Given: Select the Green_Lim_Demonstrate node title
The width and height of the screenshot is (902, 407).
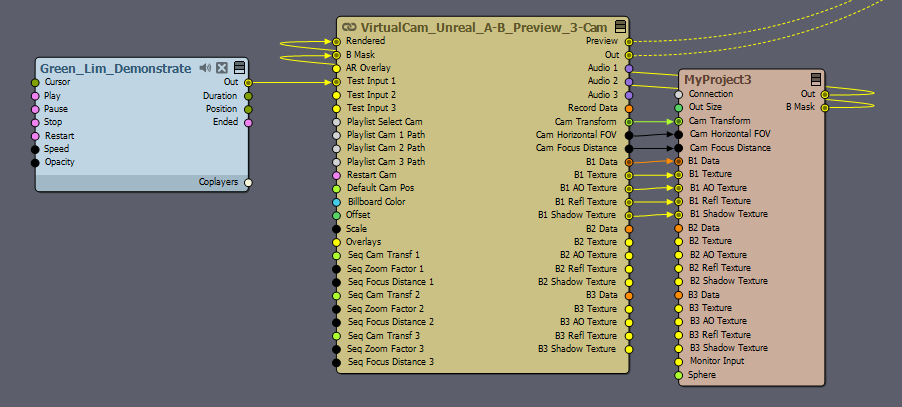Looking at the screenshot, I should 116,68.
